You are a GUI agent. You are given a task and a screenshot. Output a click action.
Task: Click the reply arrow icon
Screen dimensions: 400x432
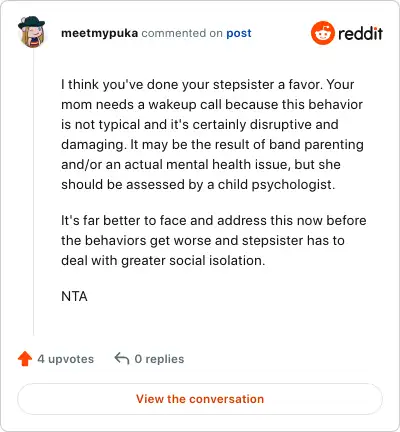pyautogui.click(x=122, y=359)
